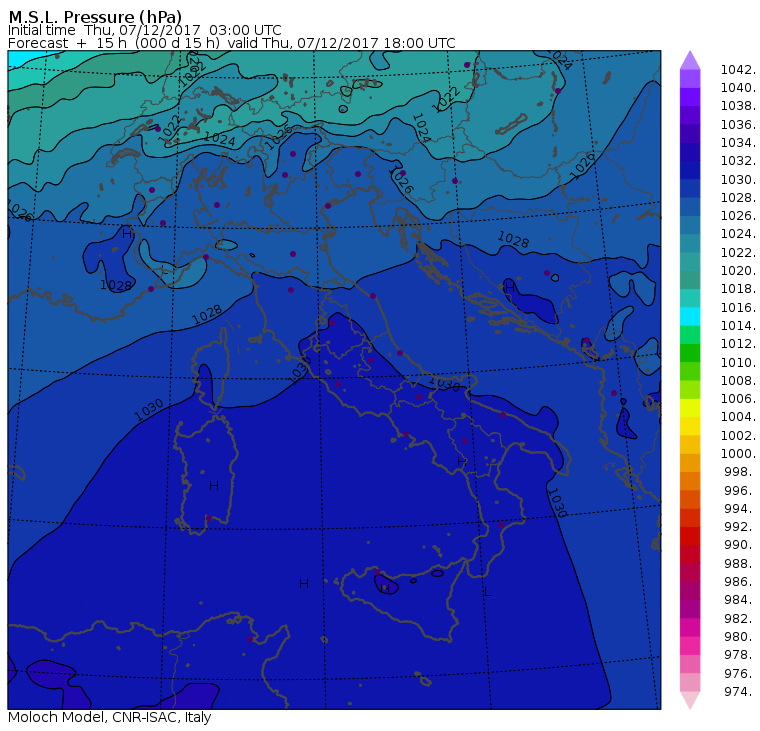Click the '988.' legend label
Screen dimensions: 760x731
(740, 563)
